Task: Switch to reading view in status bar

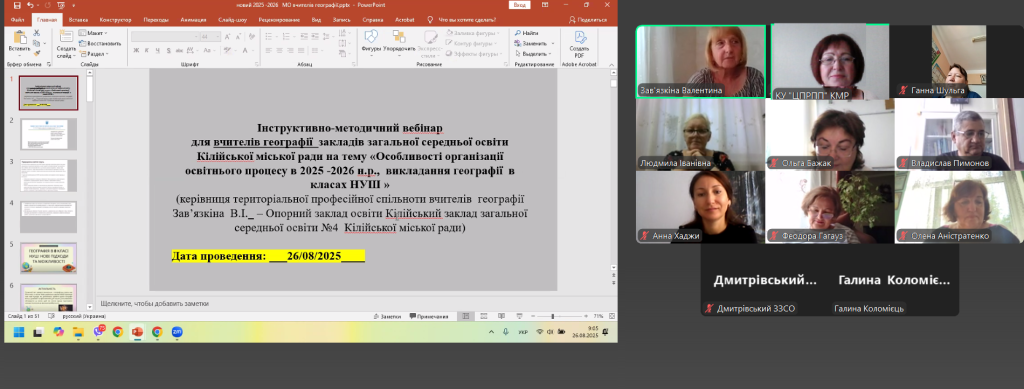Action: click(x=502, y=316)
